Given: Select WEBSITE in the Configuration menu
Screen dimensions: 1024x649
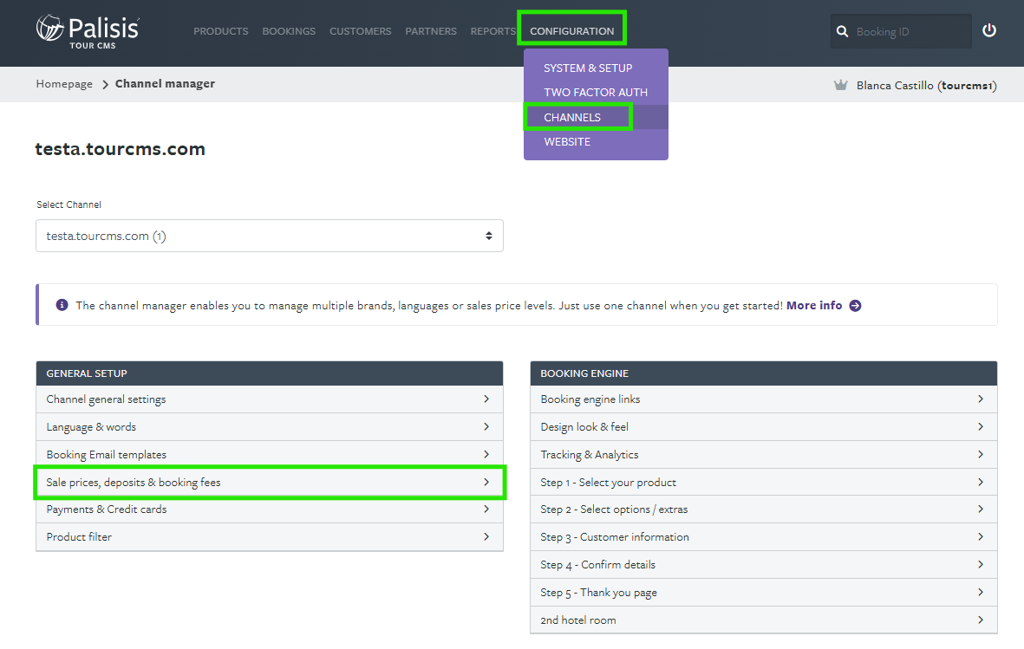Looking at the screenshot, I should [x=567, y=142].
